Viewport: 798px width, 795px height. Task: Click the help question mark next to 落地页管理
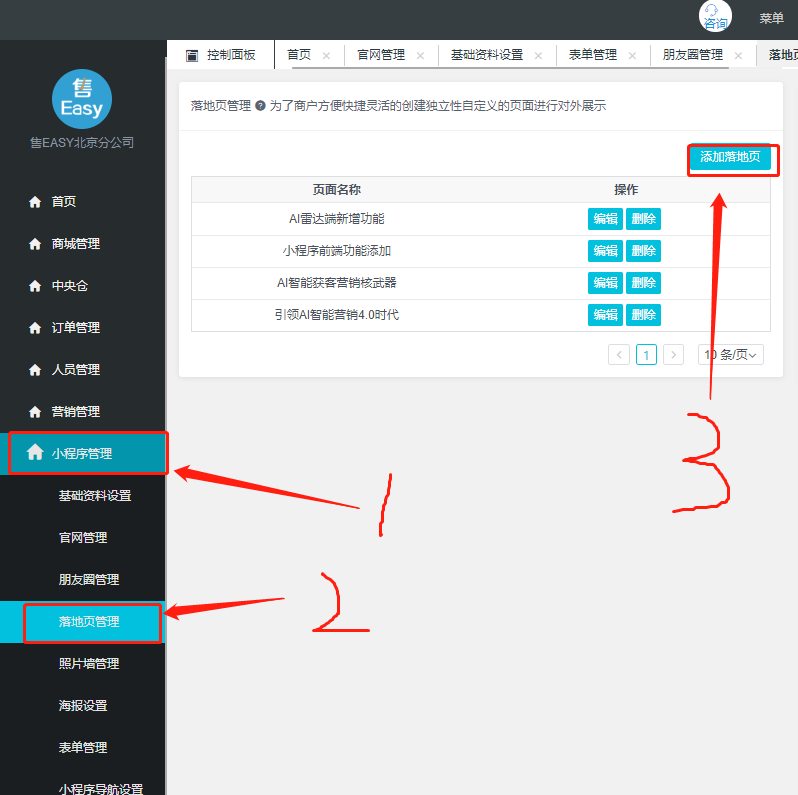[260, 106]
